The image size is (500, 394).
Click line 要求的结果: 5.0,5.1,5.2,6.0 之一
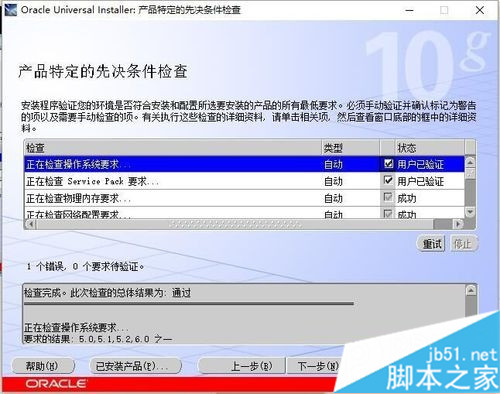(x=98, y=339)
